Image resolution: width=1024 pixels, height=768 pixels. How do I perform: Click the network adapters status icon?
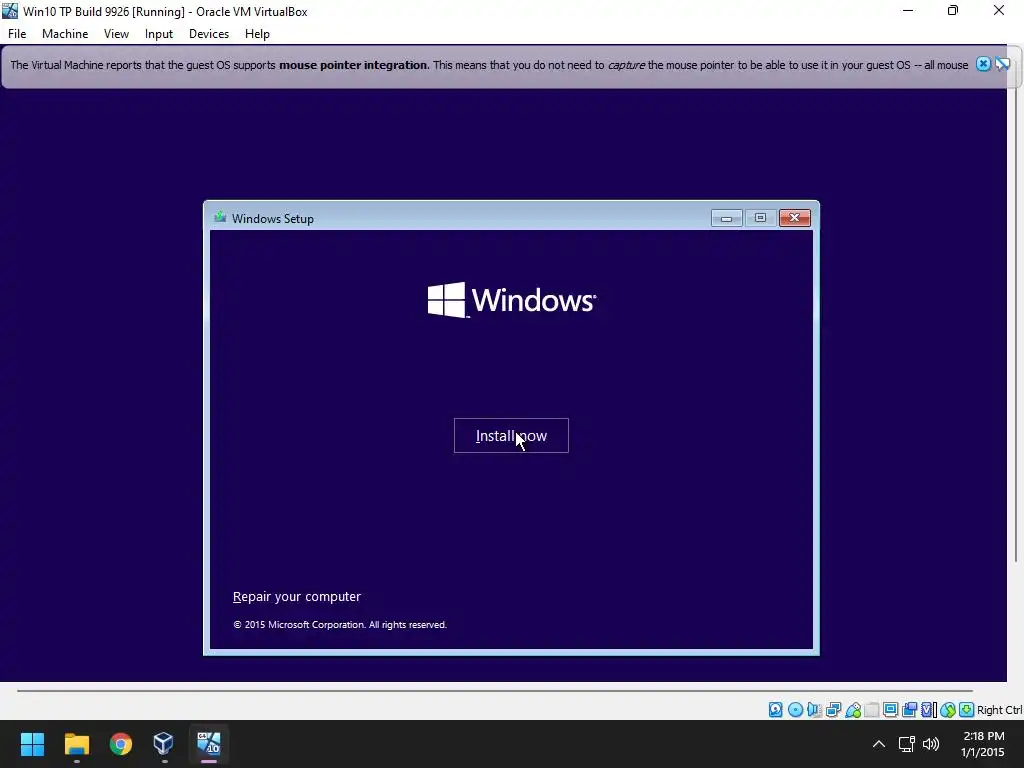(x=833, y=710)
